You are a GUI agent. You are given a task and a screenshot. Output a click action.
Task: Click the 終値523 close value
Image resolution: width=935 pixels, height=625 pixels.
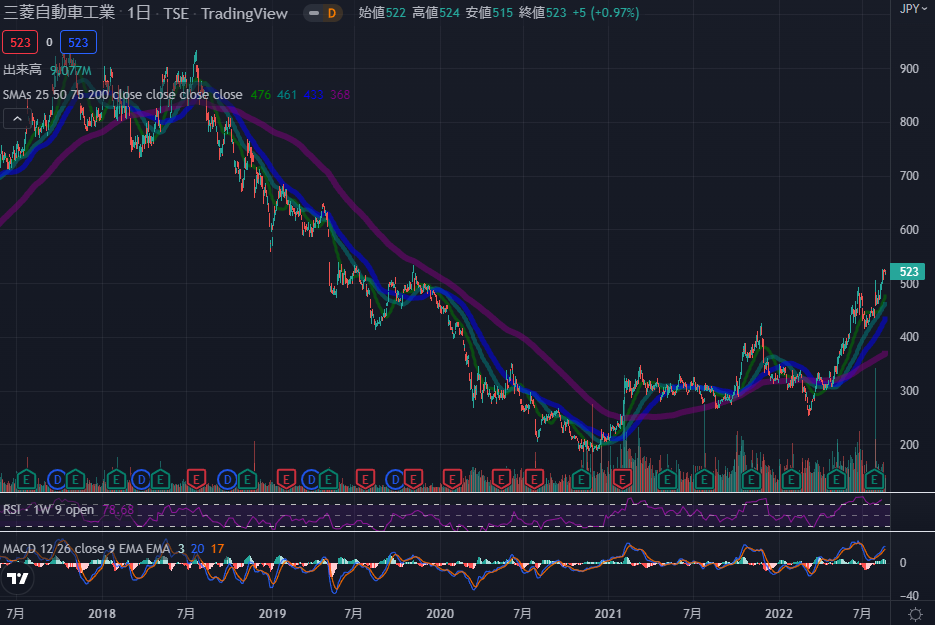(x=542, y=13)
